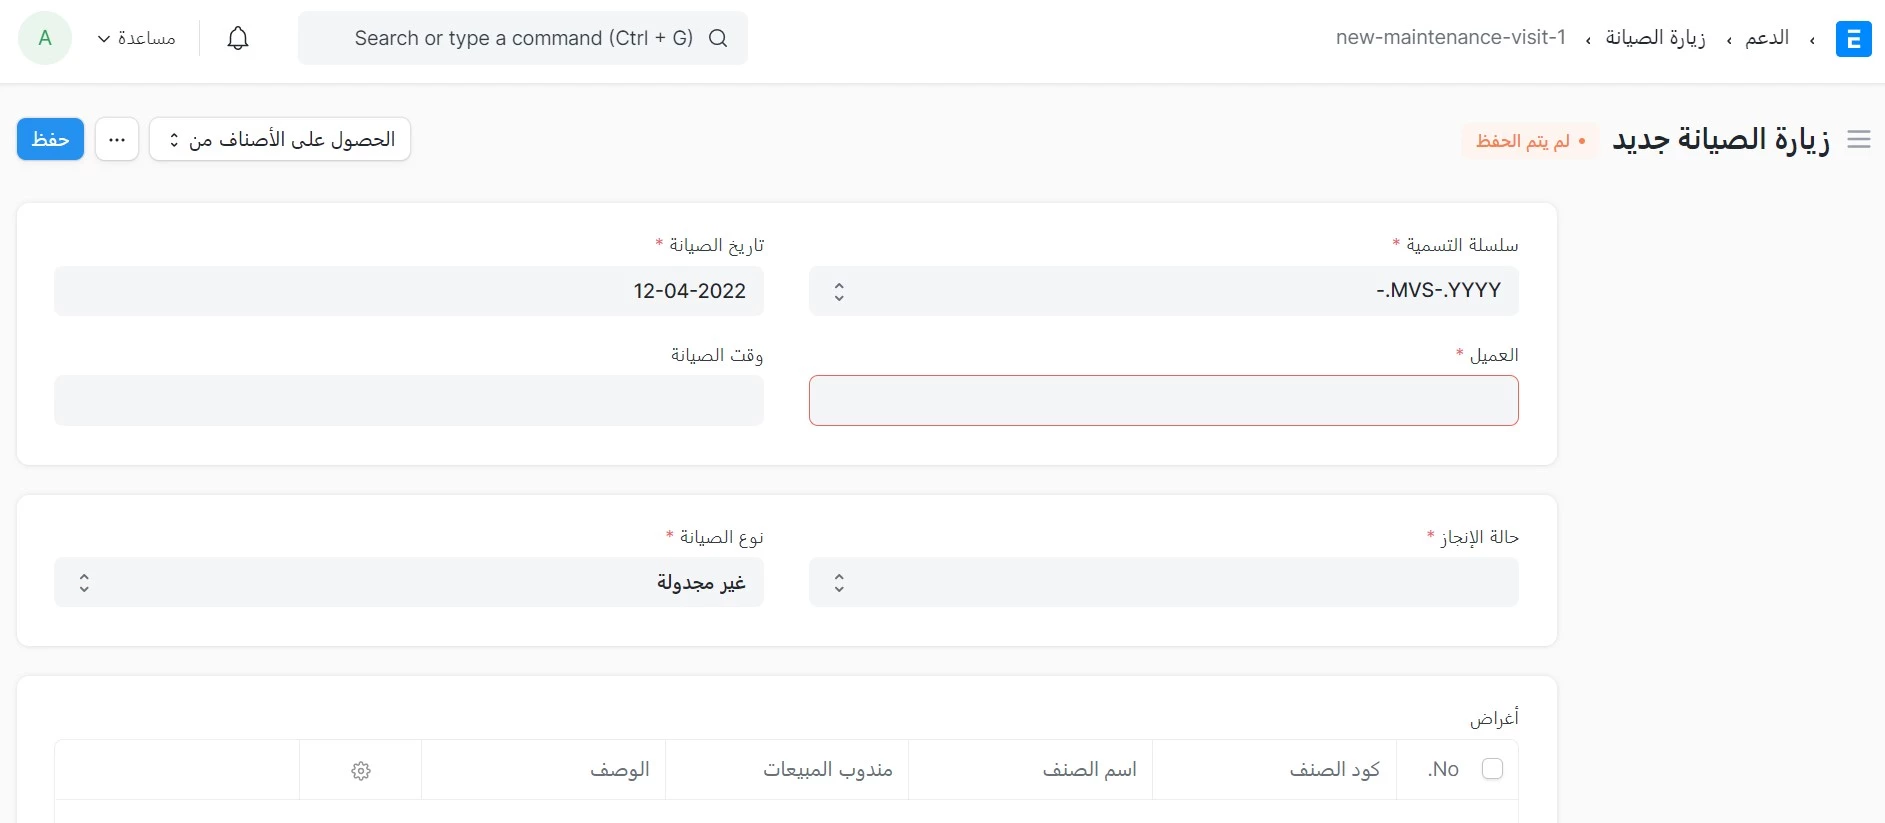Click the زيارة الصيانة جديد page title
The height and width of the screenshot is (823, 1885).
coord(1721,139)
